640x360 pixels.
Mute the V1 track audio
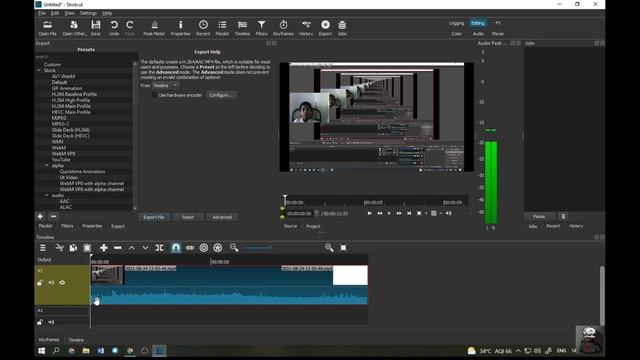51,282
